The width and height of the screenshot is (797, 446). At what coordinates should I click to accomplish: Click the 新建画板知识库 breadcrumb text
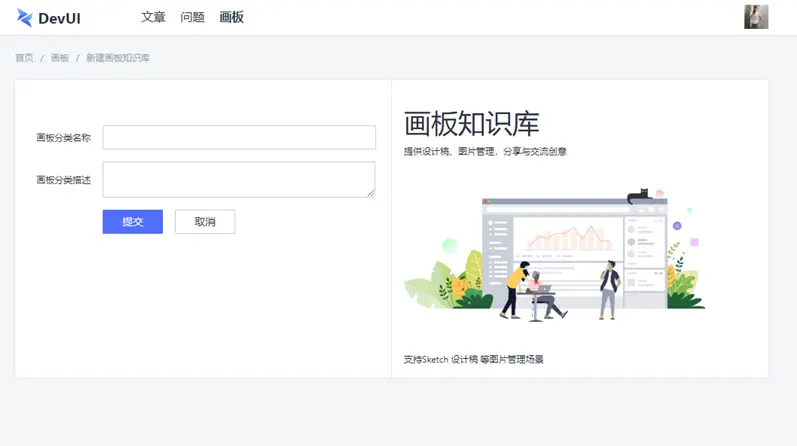(118, 58)
